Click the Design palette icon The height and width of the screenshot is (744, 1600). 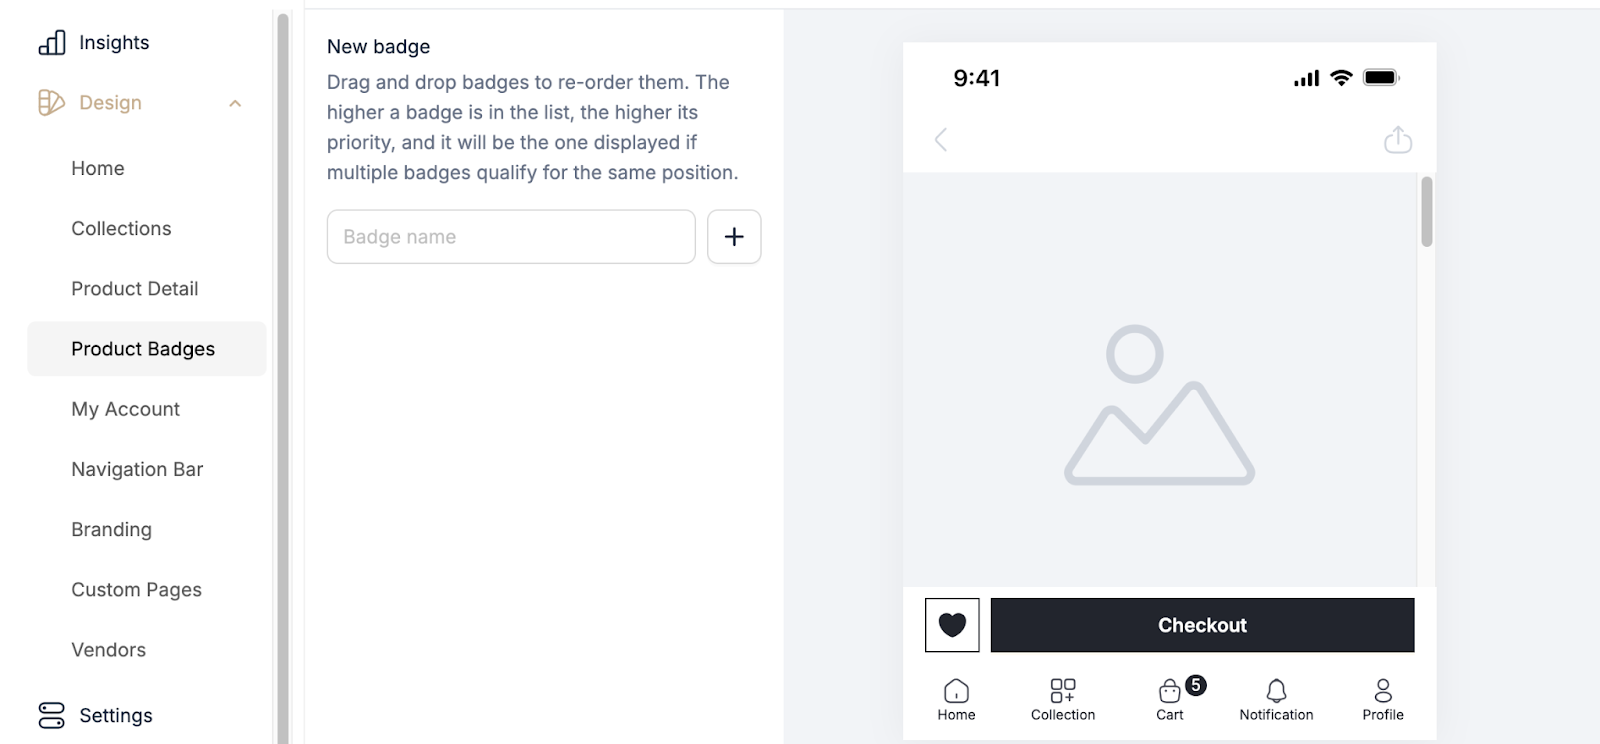tap(51, 103)
